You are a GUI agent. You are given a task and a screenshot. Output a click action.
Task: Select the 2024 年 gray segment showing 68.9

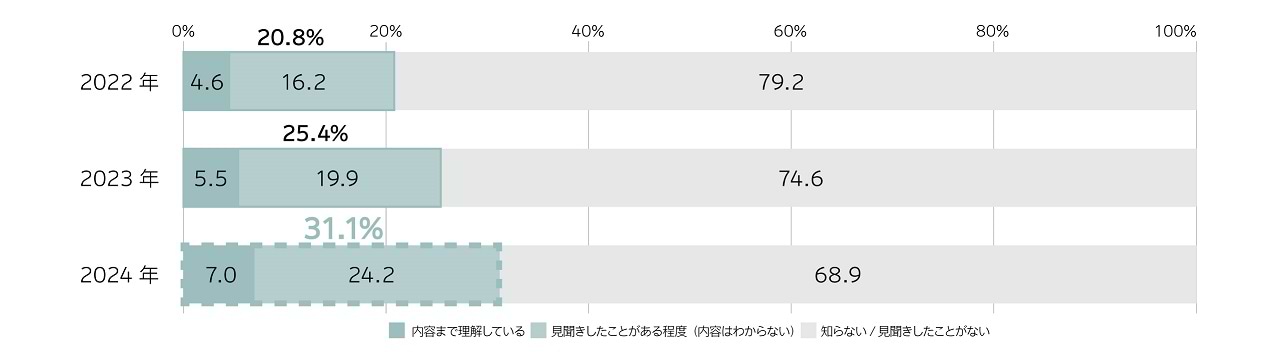tap(847, 274)
